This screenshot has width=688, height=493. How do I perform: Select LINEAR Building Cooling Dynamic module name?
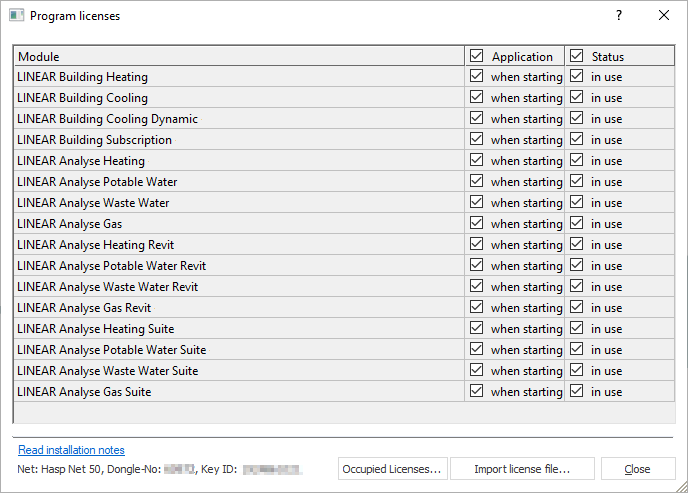108,119
